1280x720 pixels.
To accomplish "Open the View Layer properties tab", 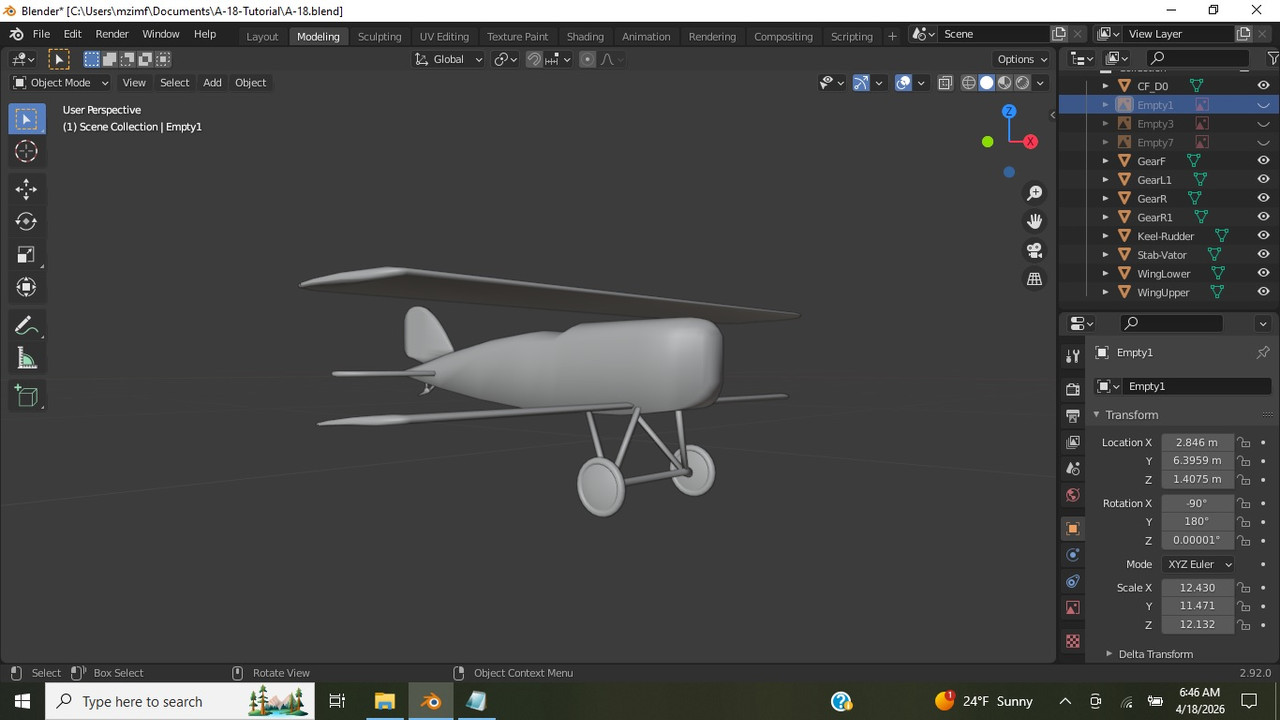I will pyautogui.click(x=1073, y=442).
